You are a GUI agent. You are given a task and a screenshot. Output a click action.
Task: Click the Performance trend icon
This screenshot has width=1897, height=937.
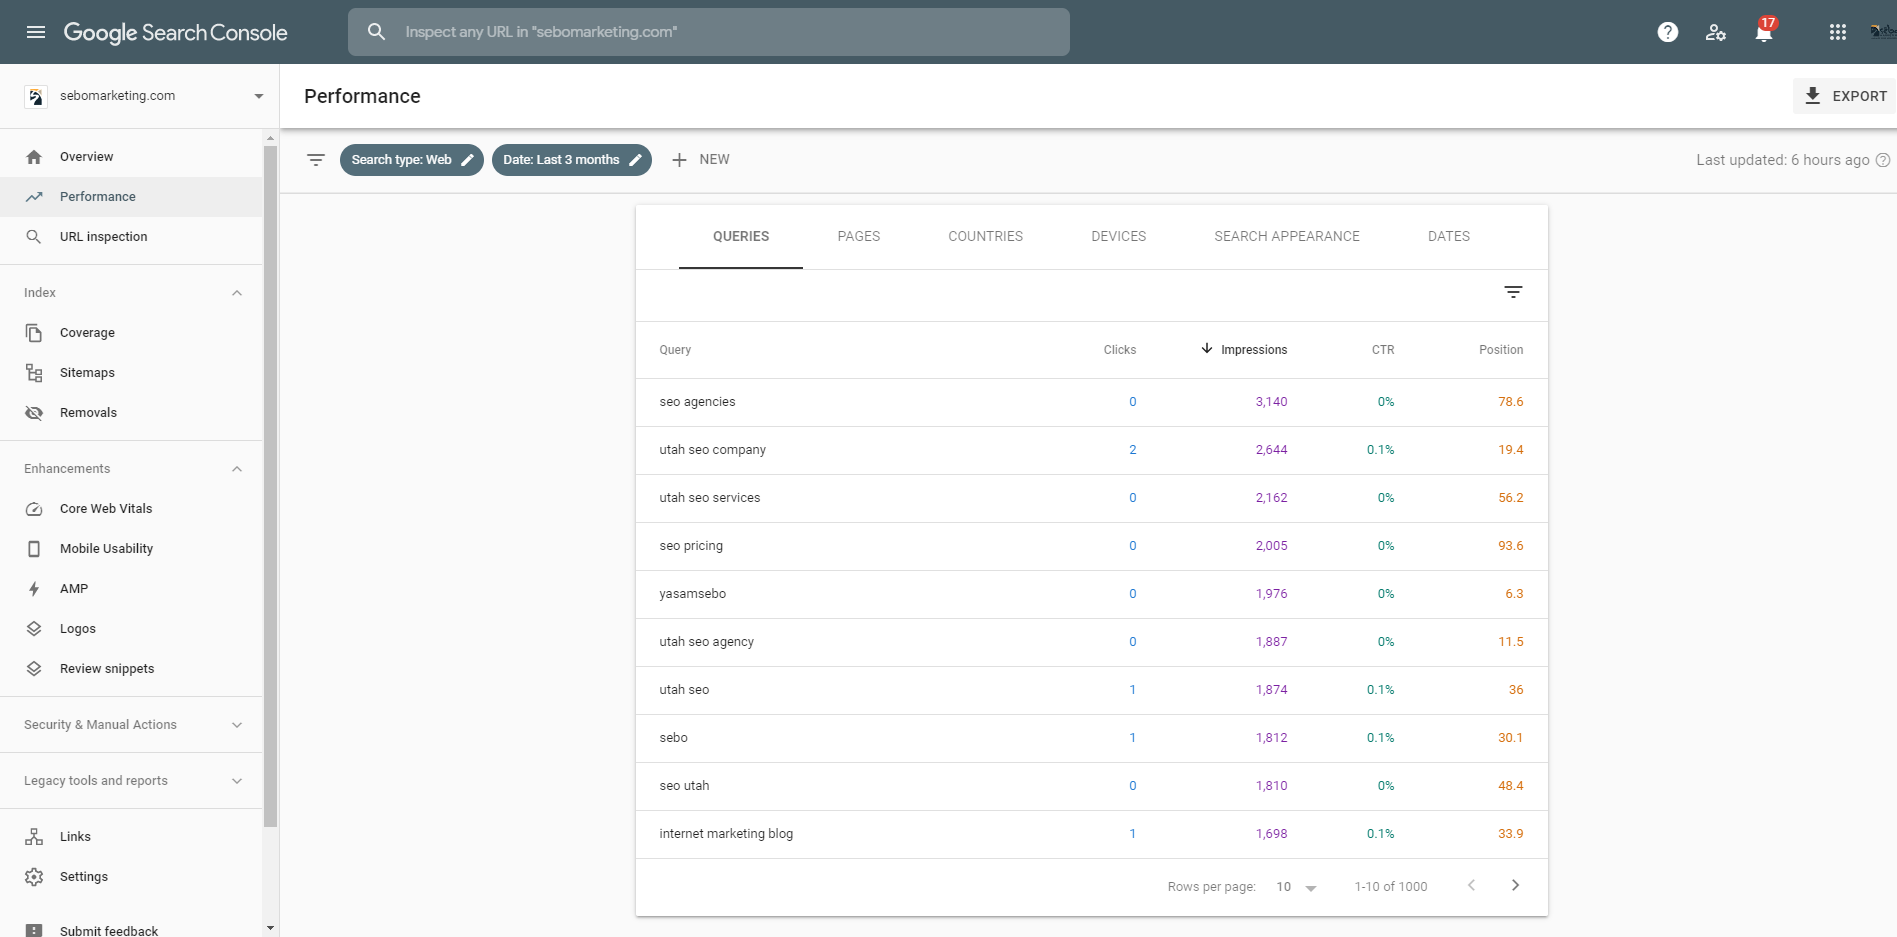(x=34, y=197)
